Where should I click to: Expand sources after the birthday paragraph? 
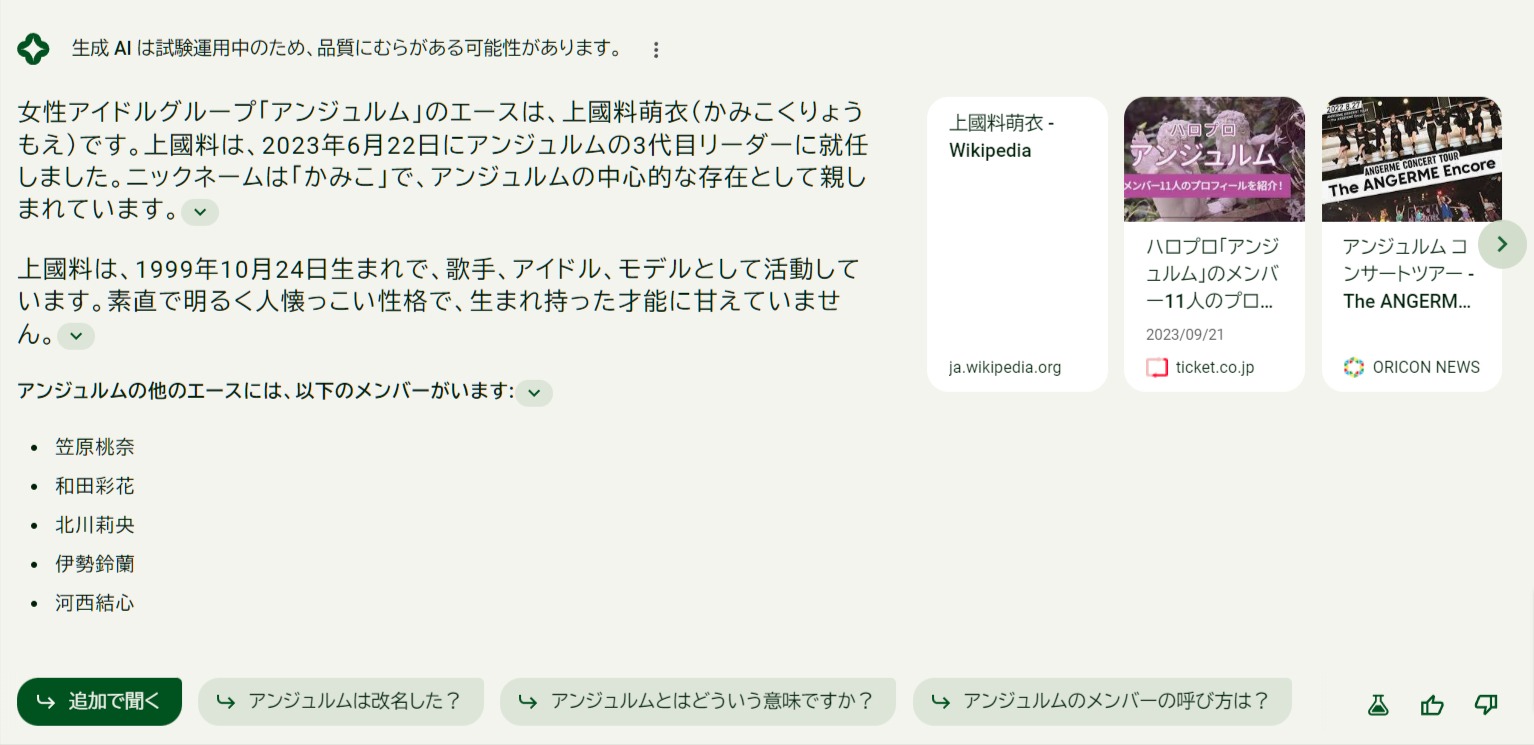pyautogui.click(x=76, y=336)
